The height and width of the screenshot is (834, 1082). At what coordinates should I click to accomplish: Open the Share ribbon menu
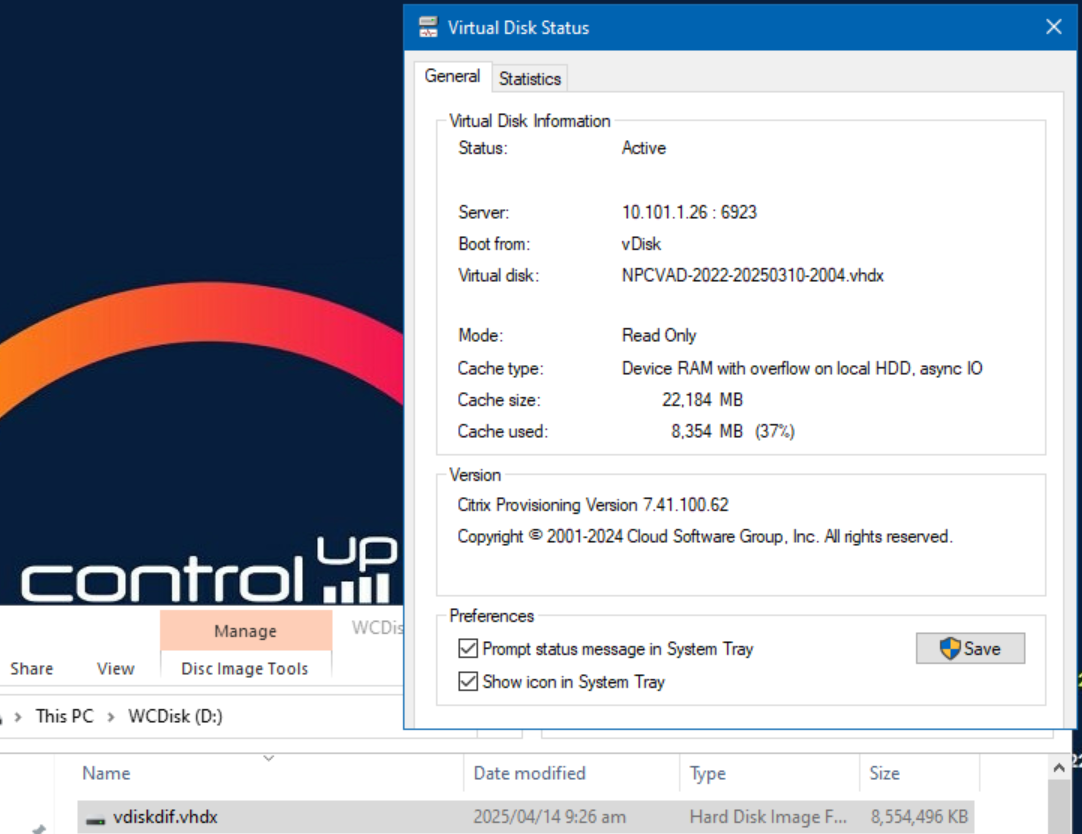point(31,668)
